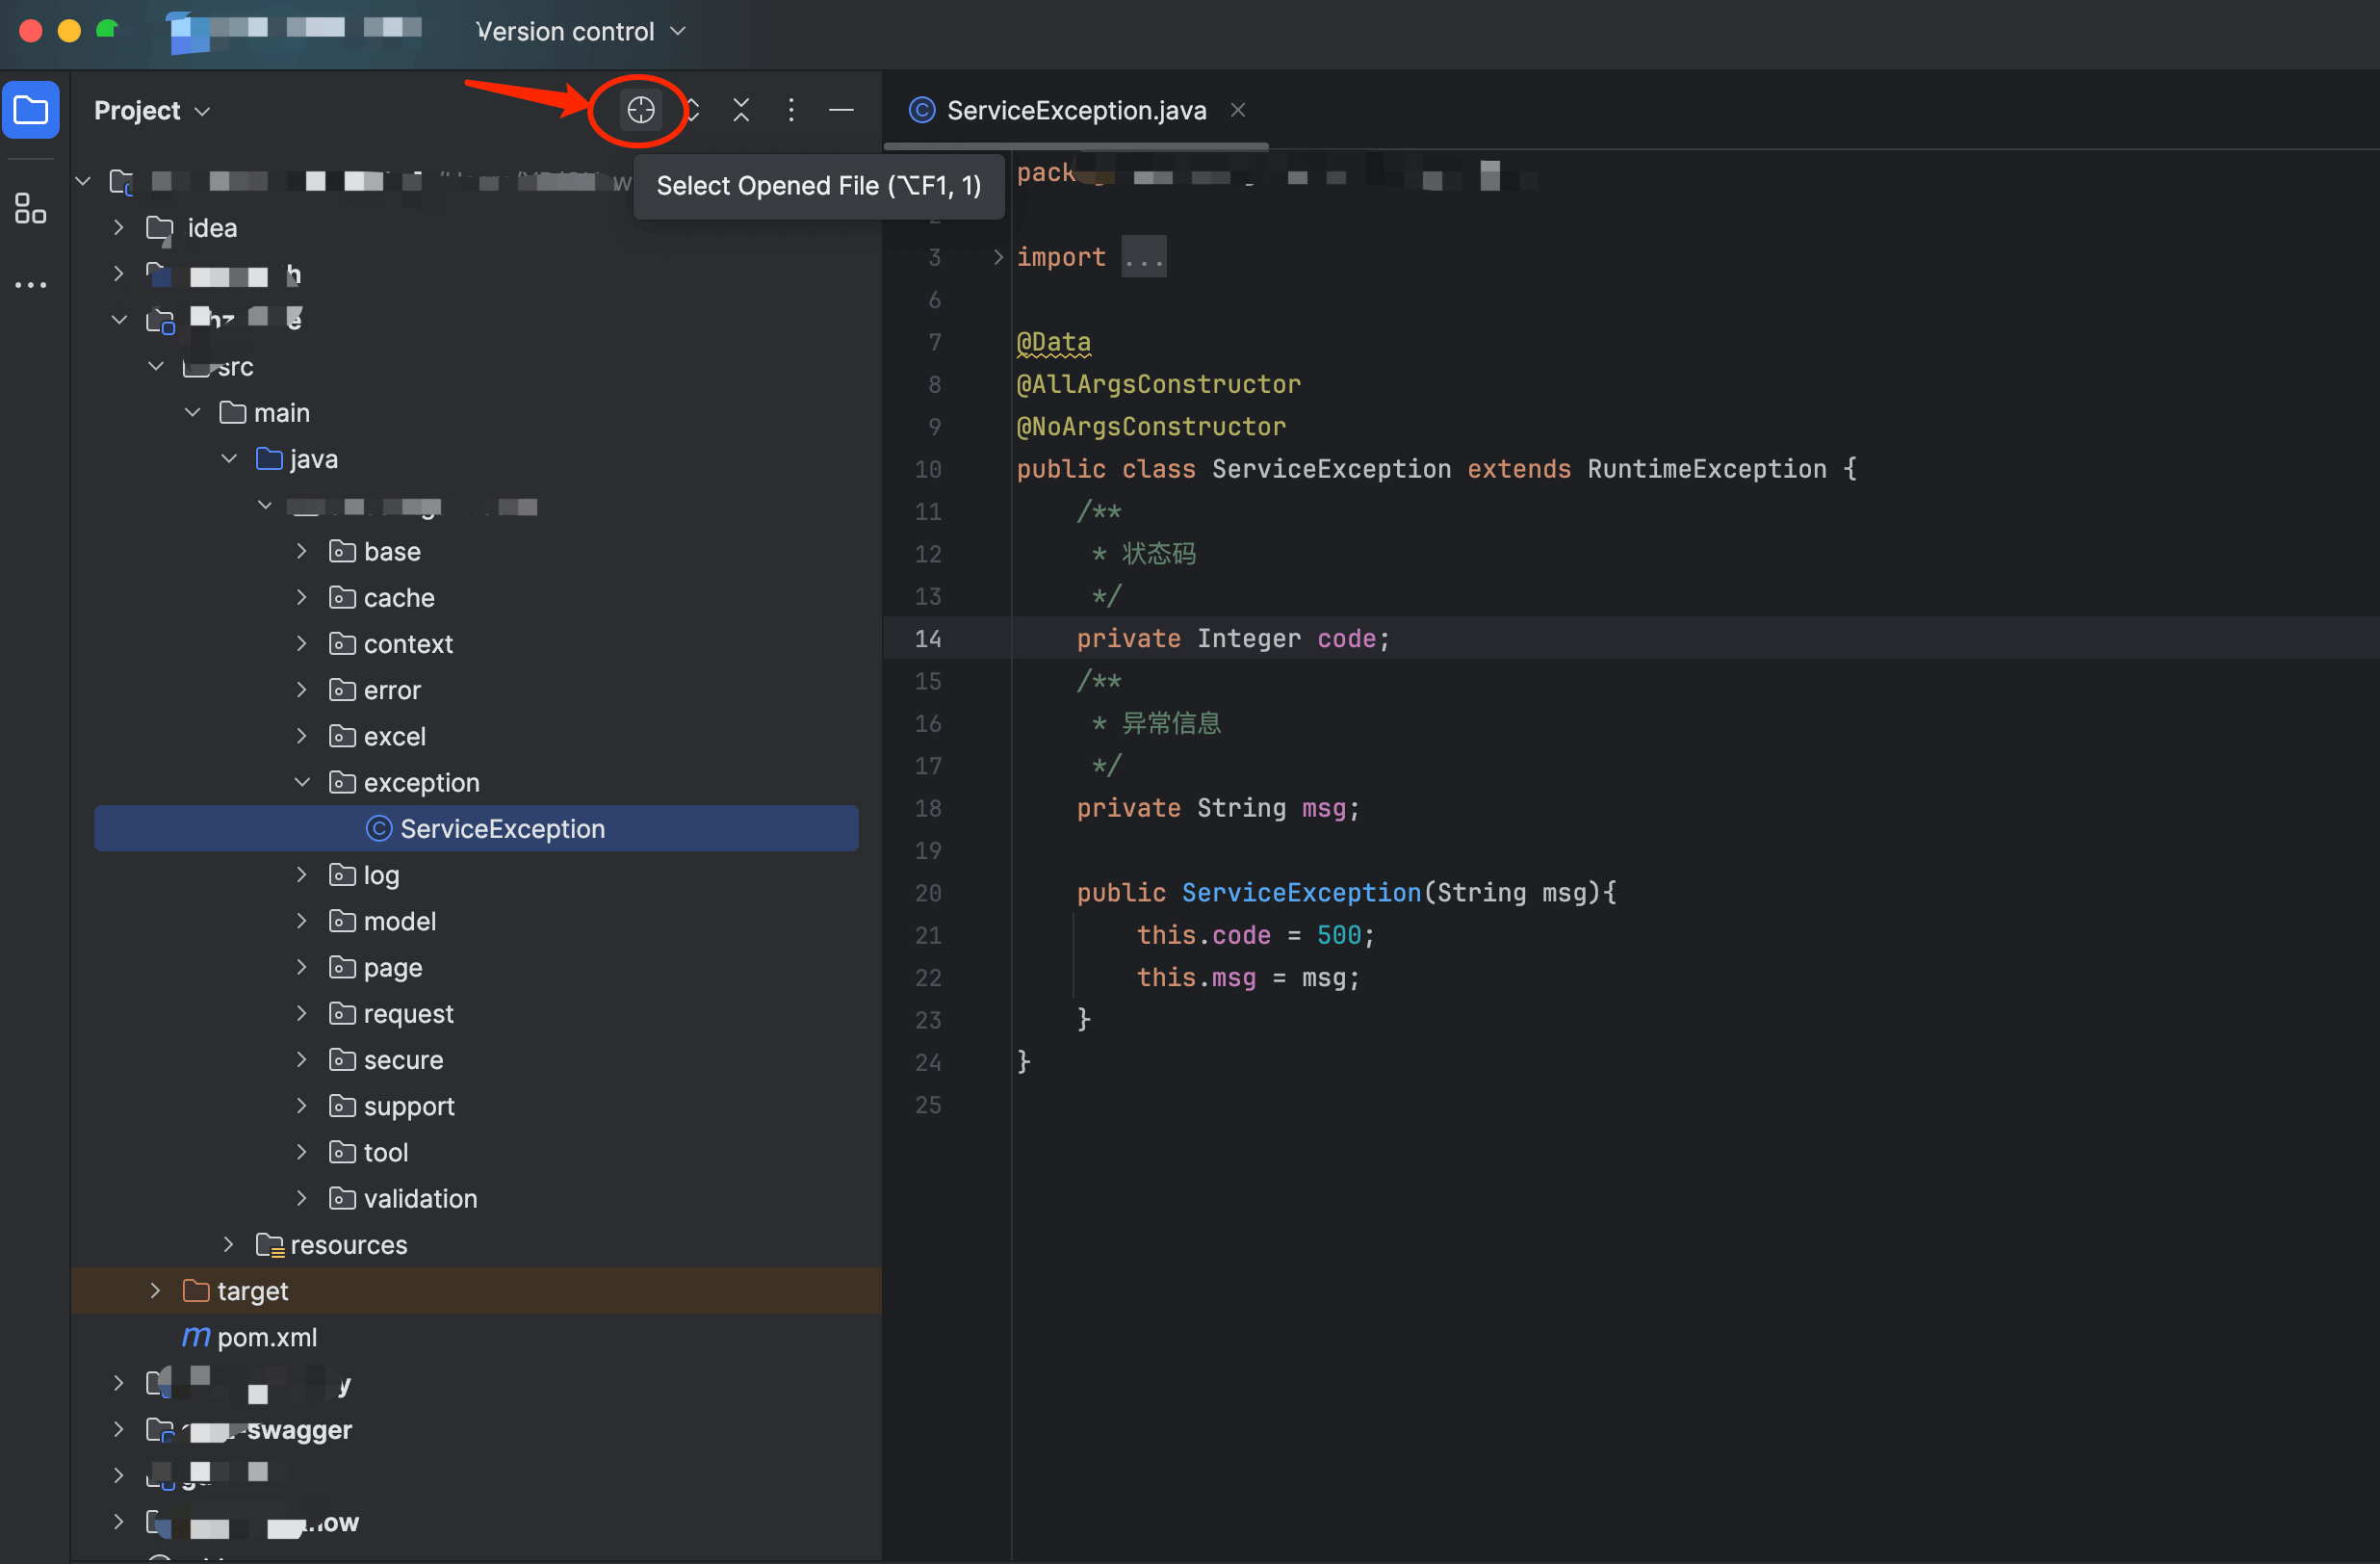This screenshot has width=2380, height=1564.
Task: Expand the resources folder chevron
Action: [229, 1245]
